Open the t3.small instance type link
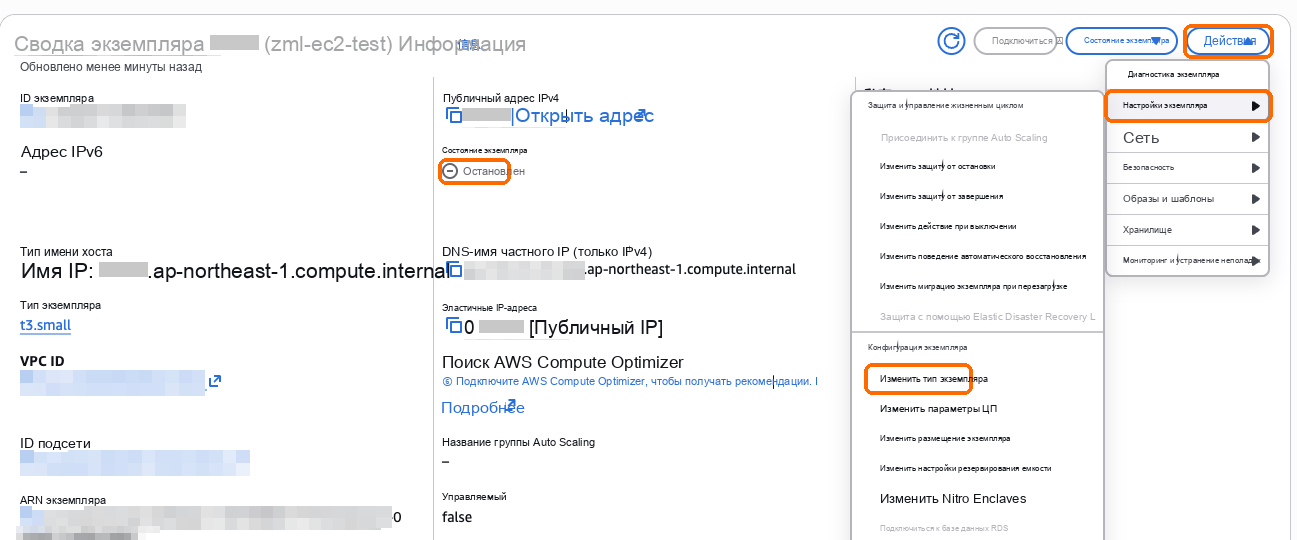 pyautogui.click(x=45, y=326)
